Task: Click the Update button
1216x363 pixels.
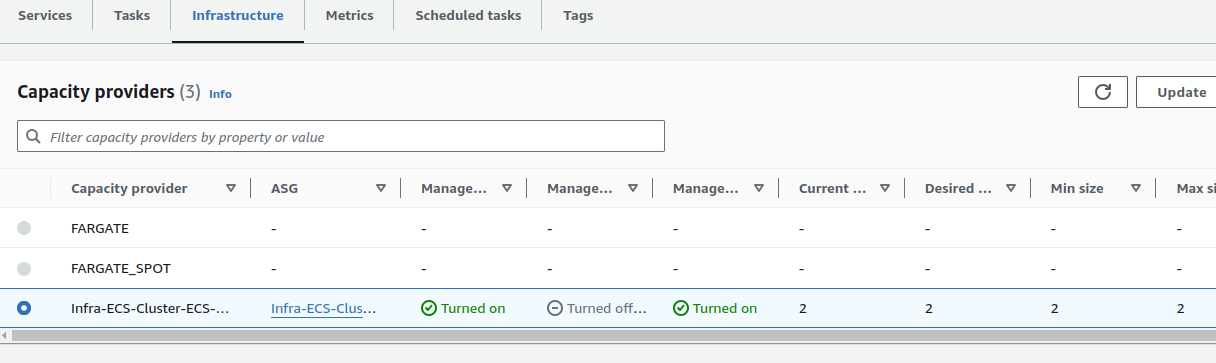Action: click(1180, 92)
